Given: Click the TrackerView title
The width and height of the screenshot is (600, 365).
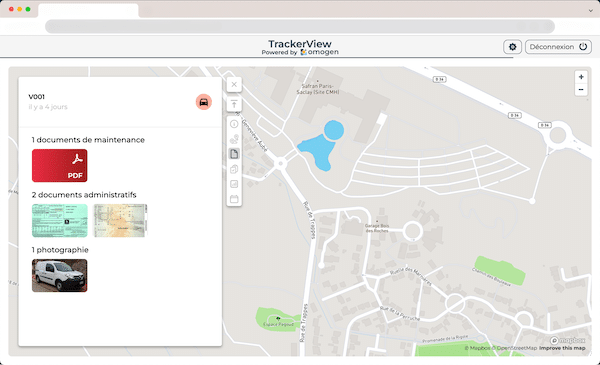Looking at the screenshot, I should [x=300, y=44].
